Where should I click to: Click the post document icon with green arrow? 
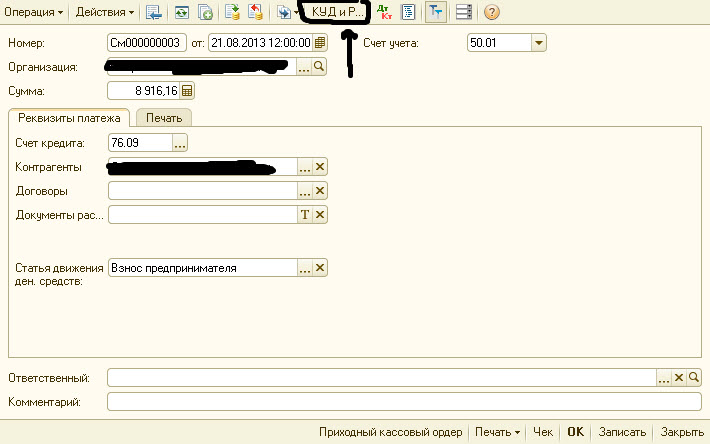tap(232, 12)
